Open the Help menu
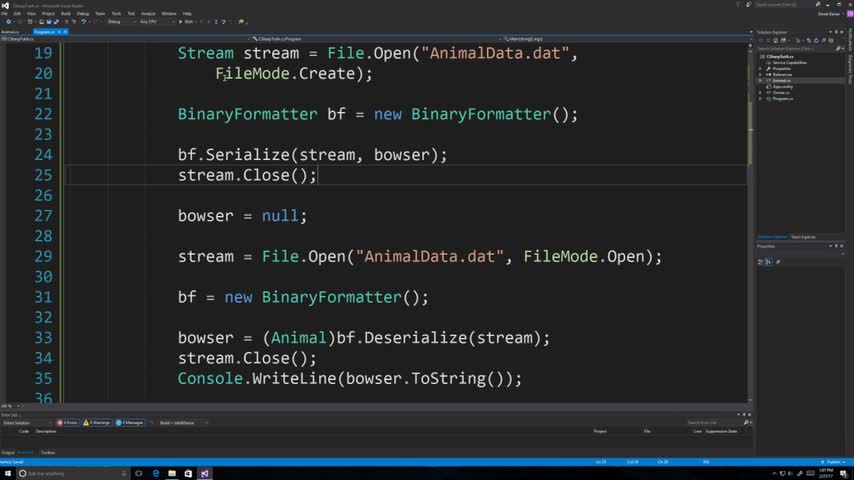The width and height of the screenshot is (854, 480). tap(187, 14)
